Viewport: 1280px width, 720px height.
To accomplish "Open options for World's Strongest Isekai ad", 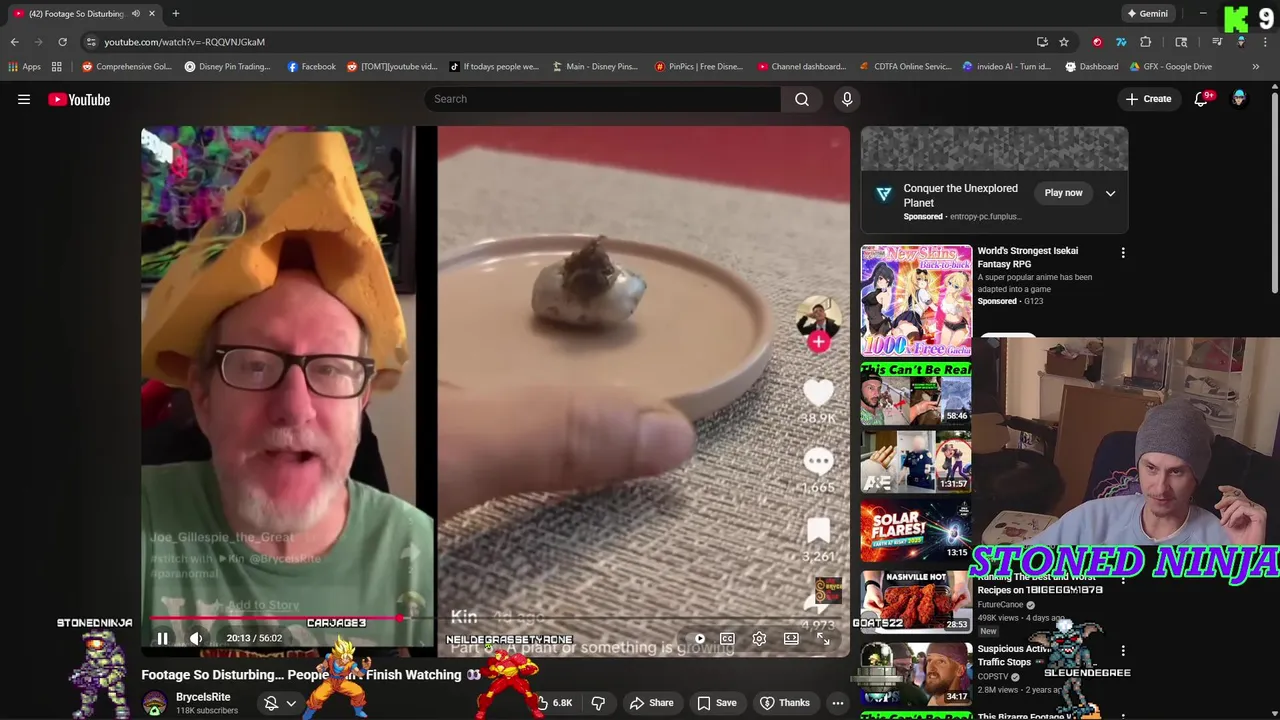I will [x=1123, y=253].
